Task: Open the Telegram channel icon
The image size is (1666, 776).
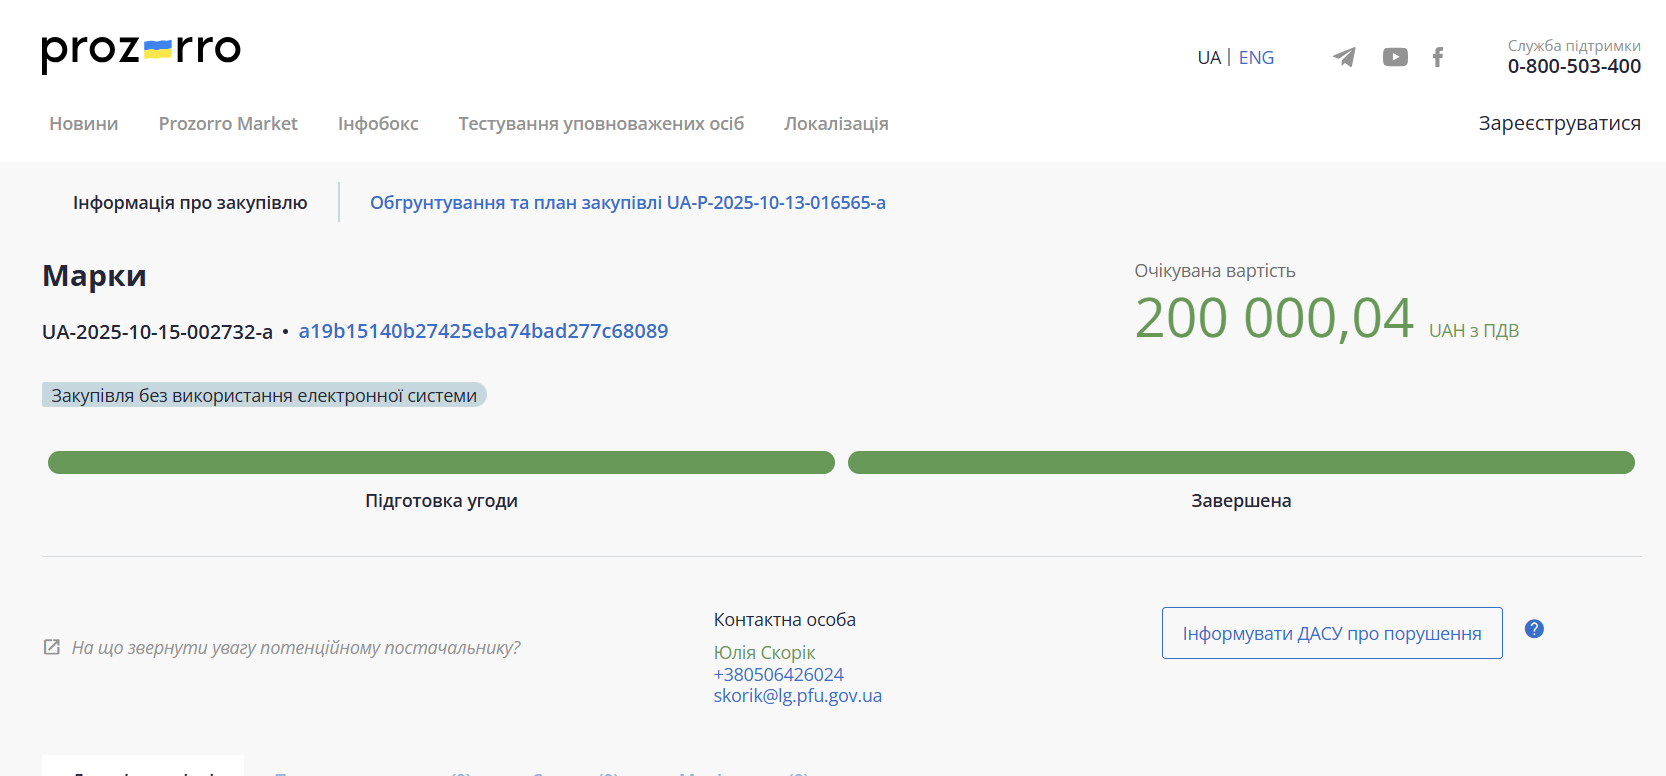Action: (1344, 57)
